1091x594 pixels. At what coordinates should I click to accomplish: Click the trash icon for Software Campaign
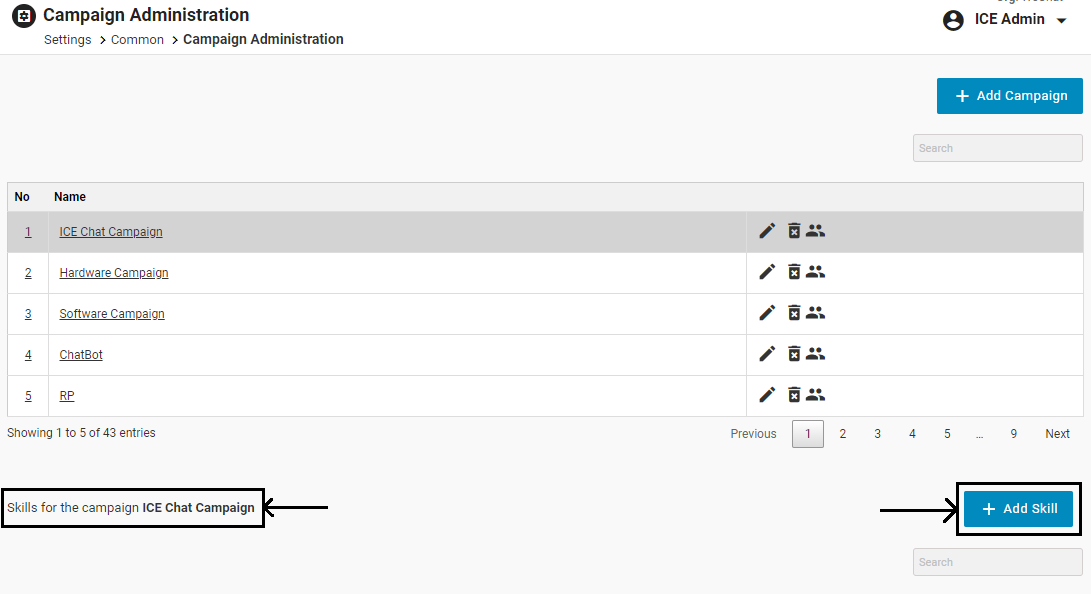click(x=794, y=313)
